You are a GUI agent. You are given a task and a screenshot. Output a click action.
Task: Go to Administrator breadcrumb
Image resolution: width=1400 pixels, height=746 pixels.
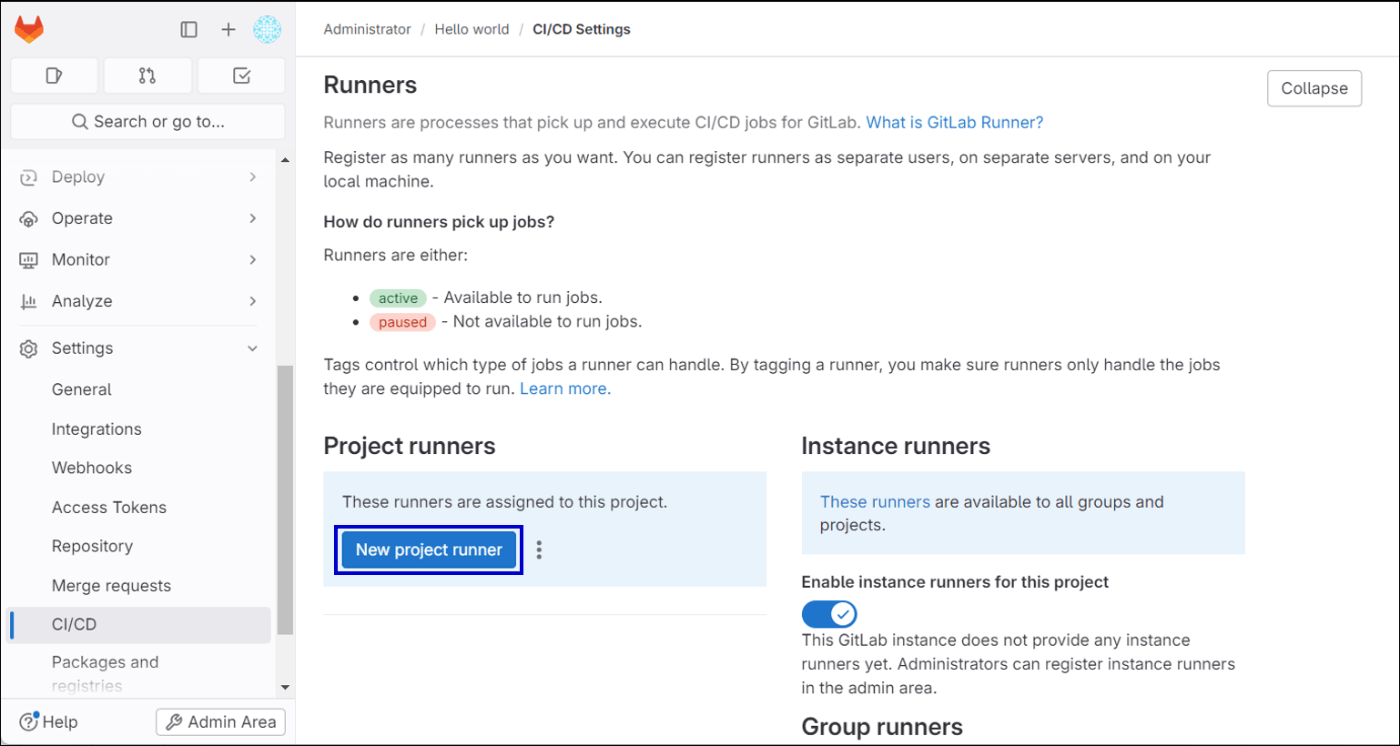[367, 29]
